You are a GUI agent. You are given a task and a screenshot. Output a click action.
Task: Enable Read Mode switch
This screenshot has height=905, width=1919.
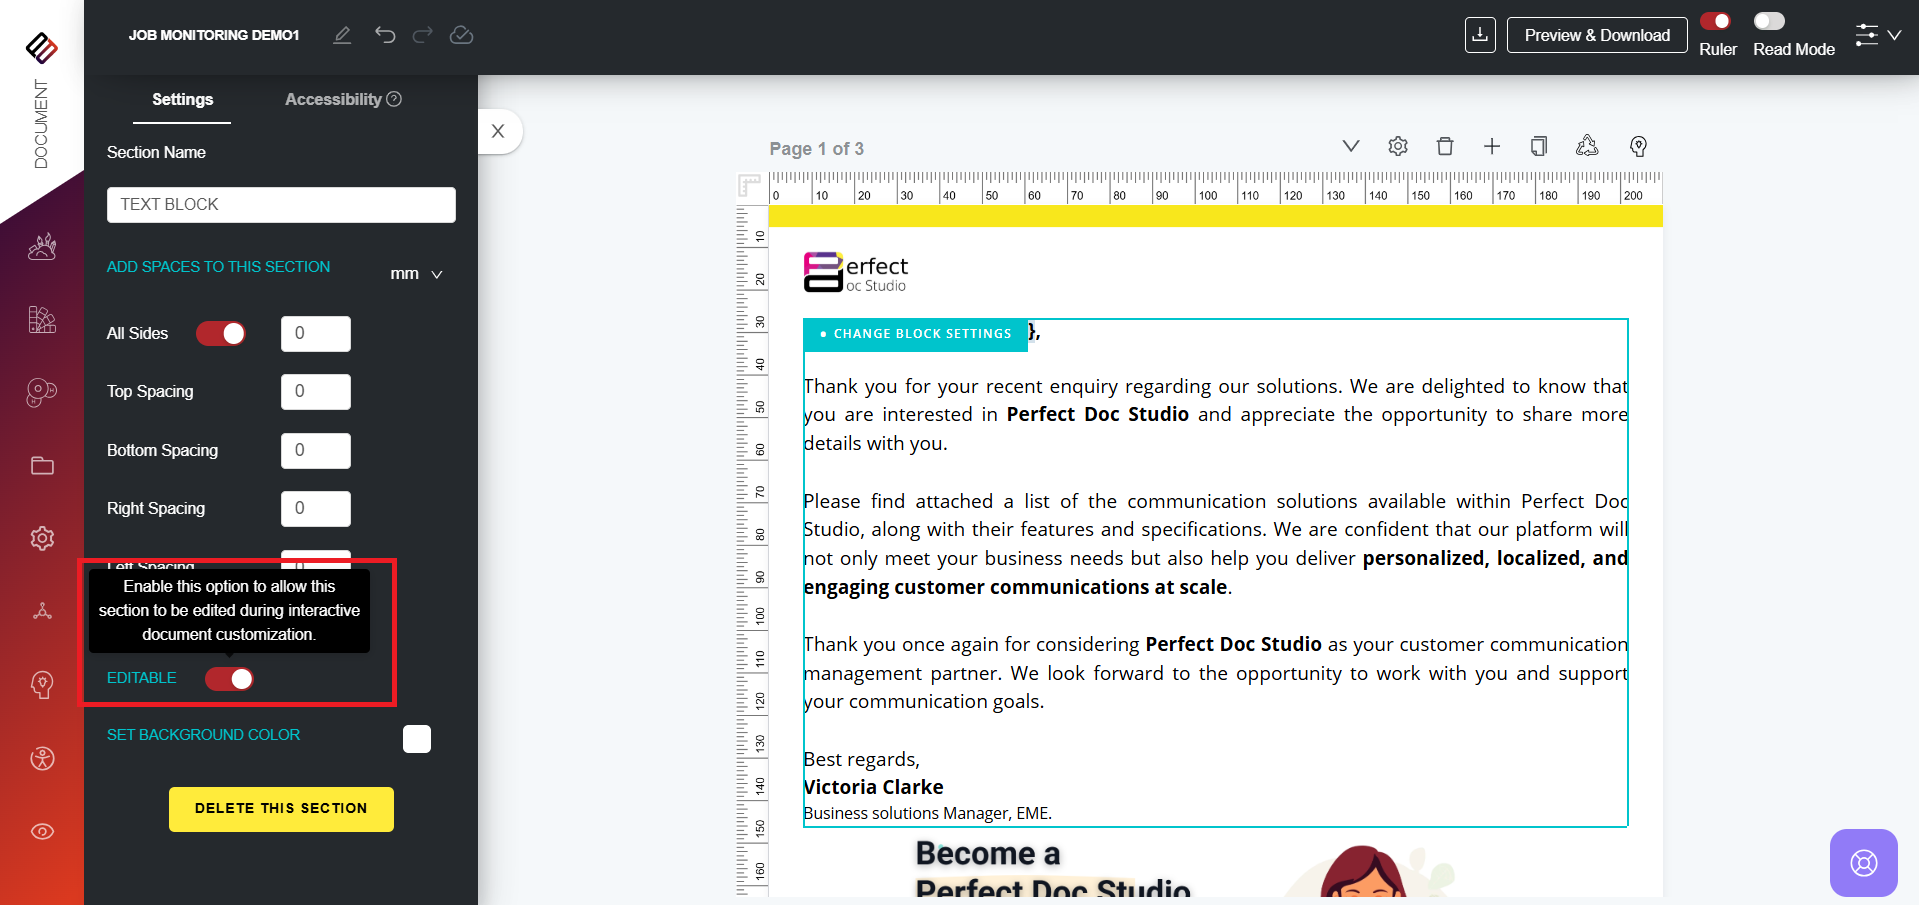[x=1768, y=22]
